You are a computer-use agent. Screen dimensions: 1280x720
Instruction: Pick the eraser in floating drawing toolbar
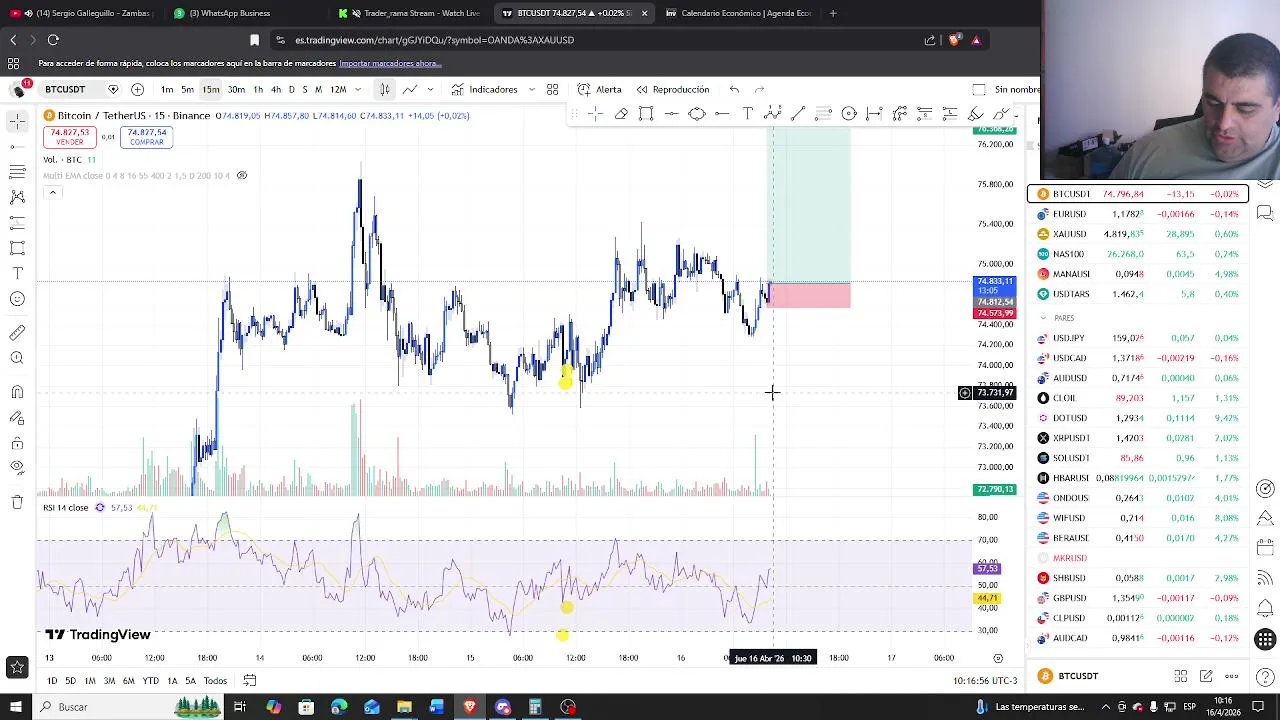click(x=621, y=114)
